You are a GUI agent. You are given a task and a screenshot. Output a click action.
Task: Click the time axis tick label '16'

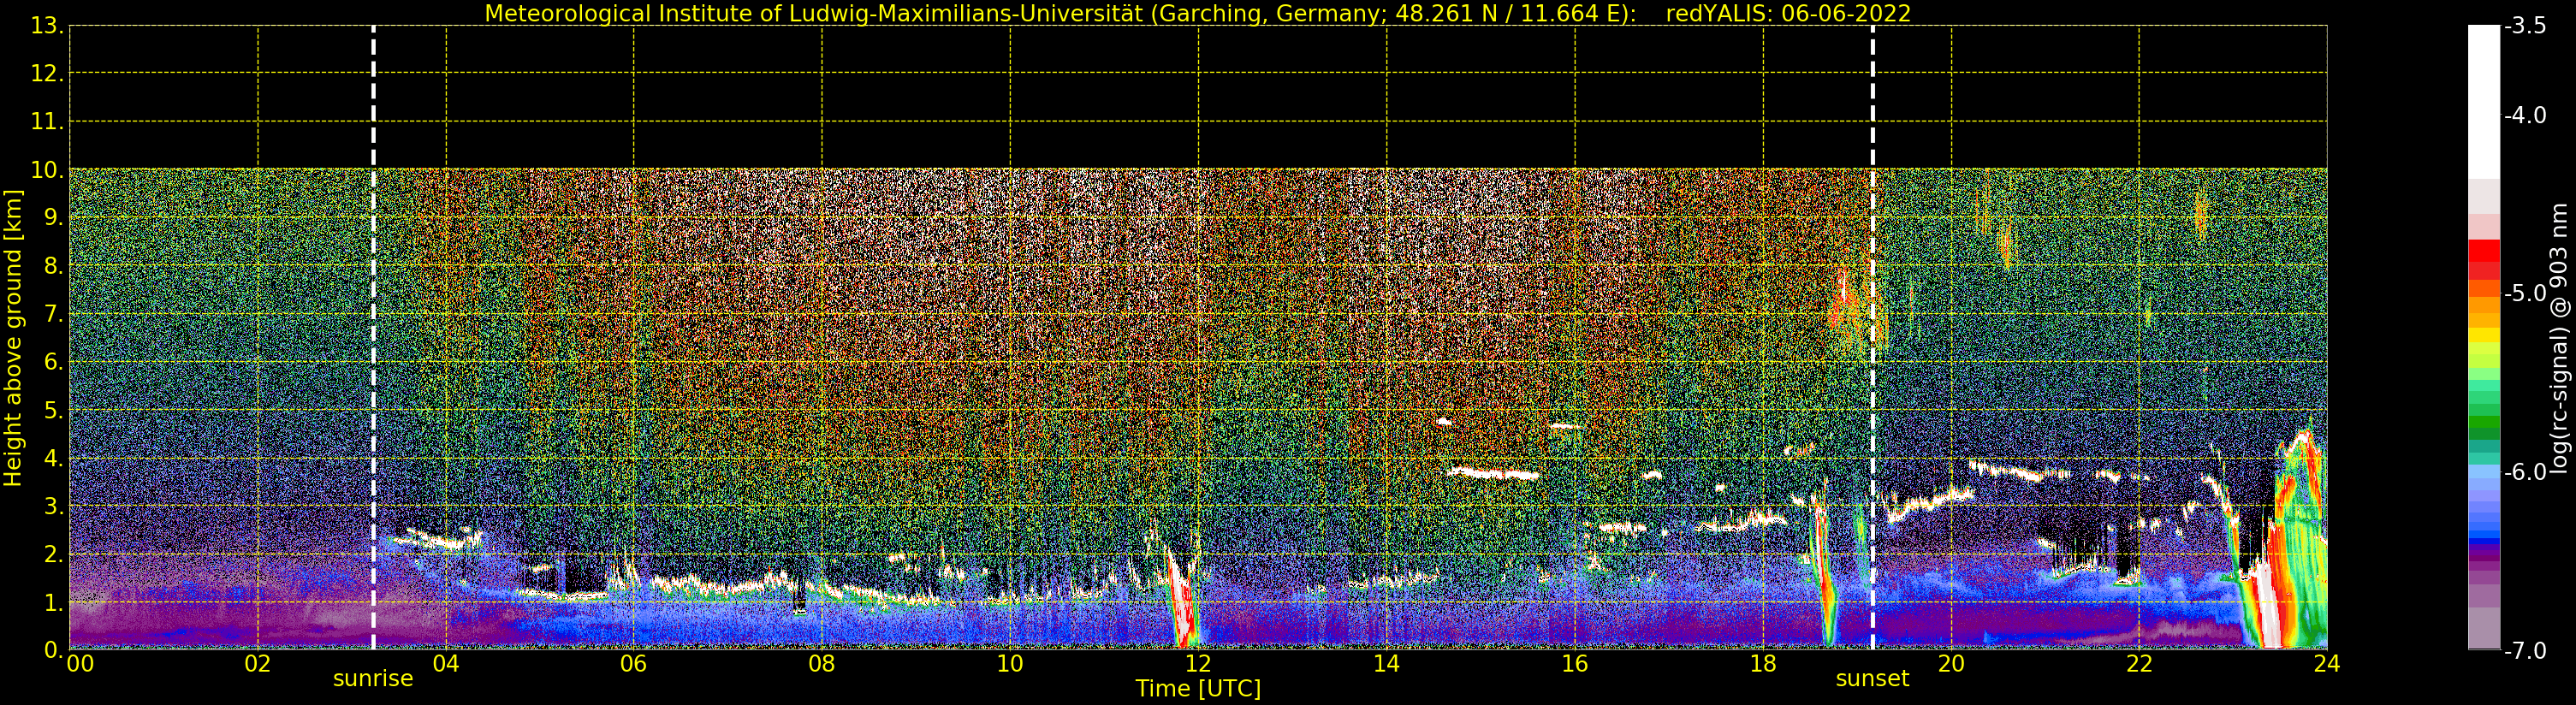[x=1575, y=664]
